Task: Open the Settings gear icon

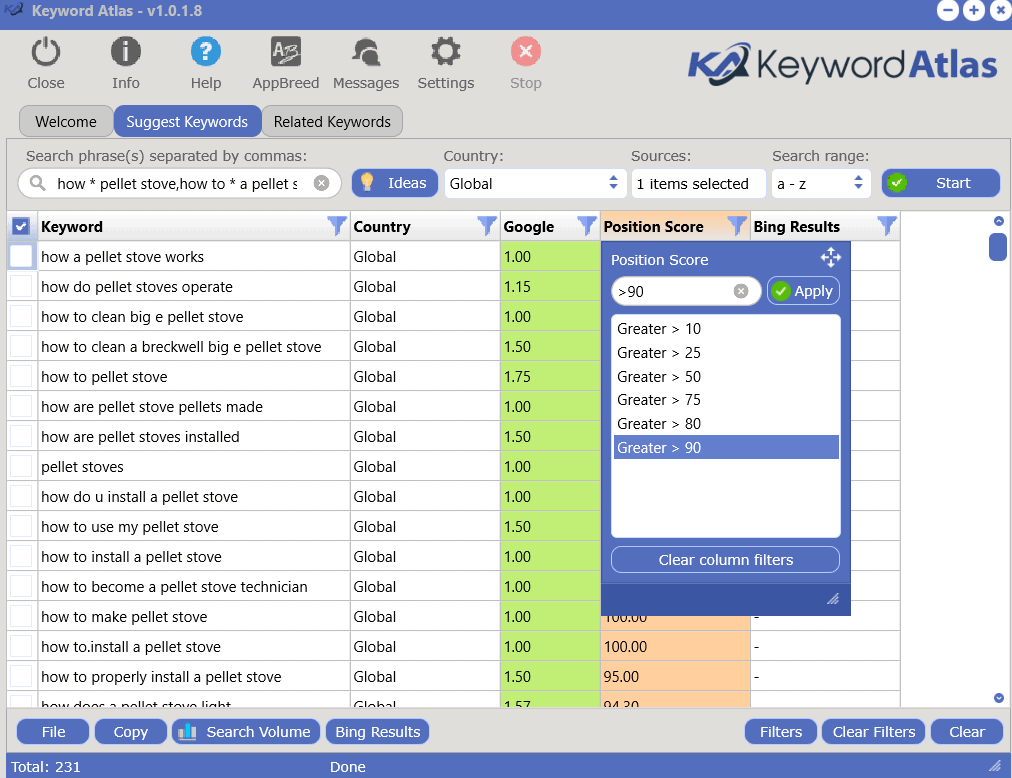Action: coord(445,52)
